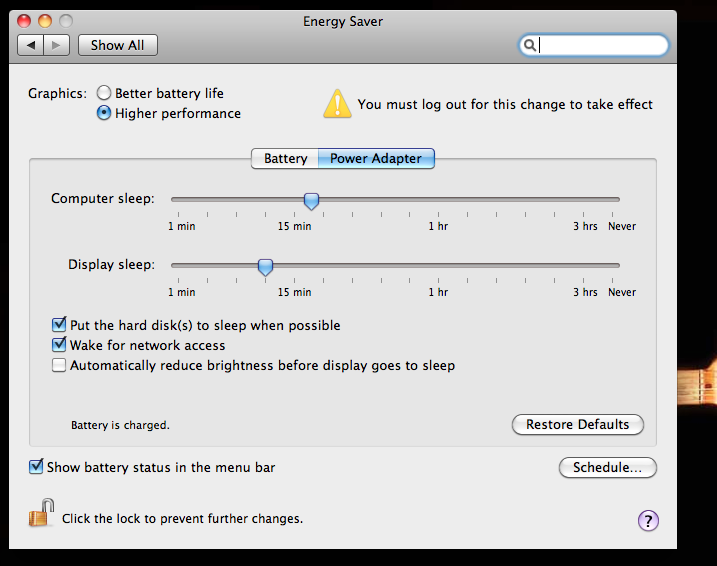The width and height of the screenshot is (717, 566).
Task: Click 'Click the lock to prevent' text
Action: tap(182, 518)
